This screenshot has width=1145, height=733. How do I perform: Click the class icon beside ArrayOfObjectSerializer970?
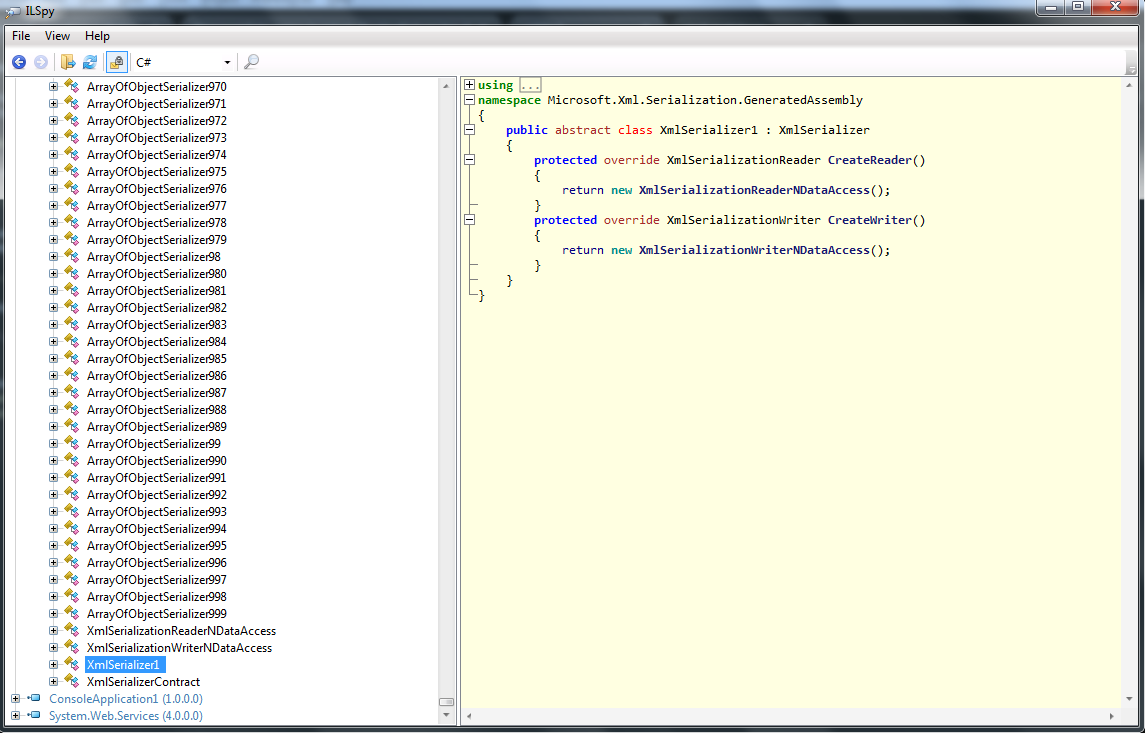pyautogui.click(x=71, y=87)
